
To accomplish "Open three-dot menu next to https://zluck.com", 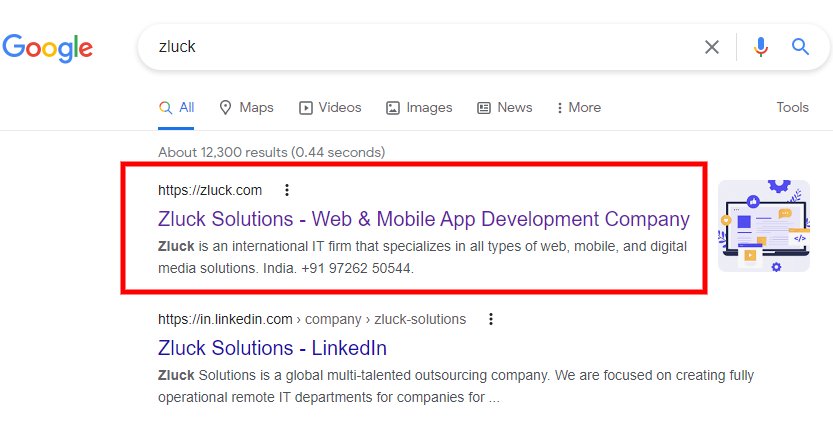I will tap(287, 190).
